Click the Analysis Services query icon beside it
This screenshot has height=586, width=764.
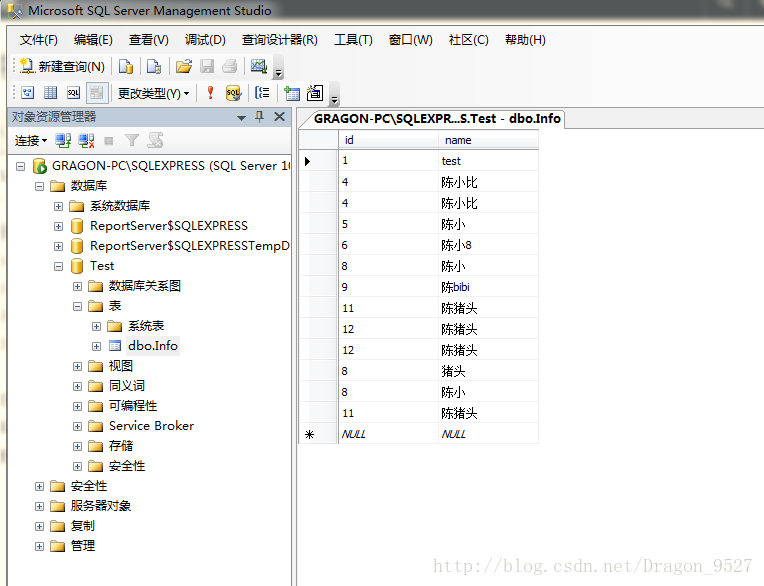click(x=154, y=66)
